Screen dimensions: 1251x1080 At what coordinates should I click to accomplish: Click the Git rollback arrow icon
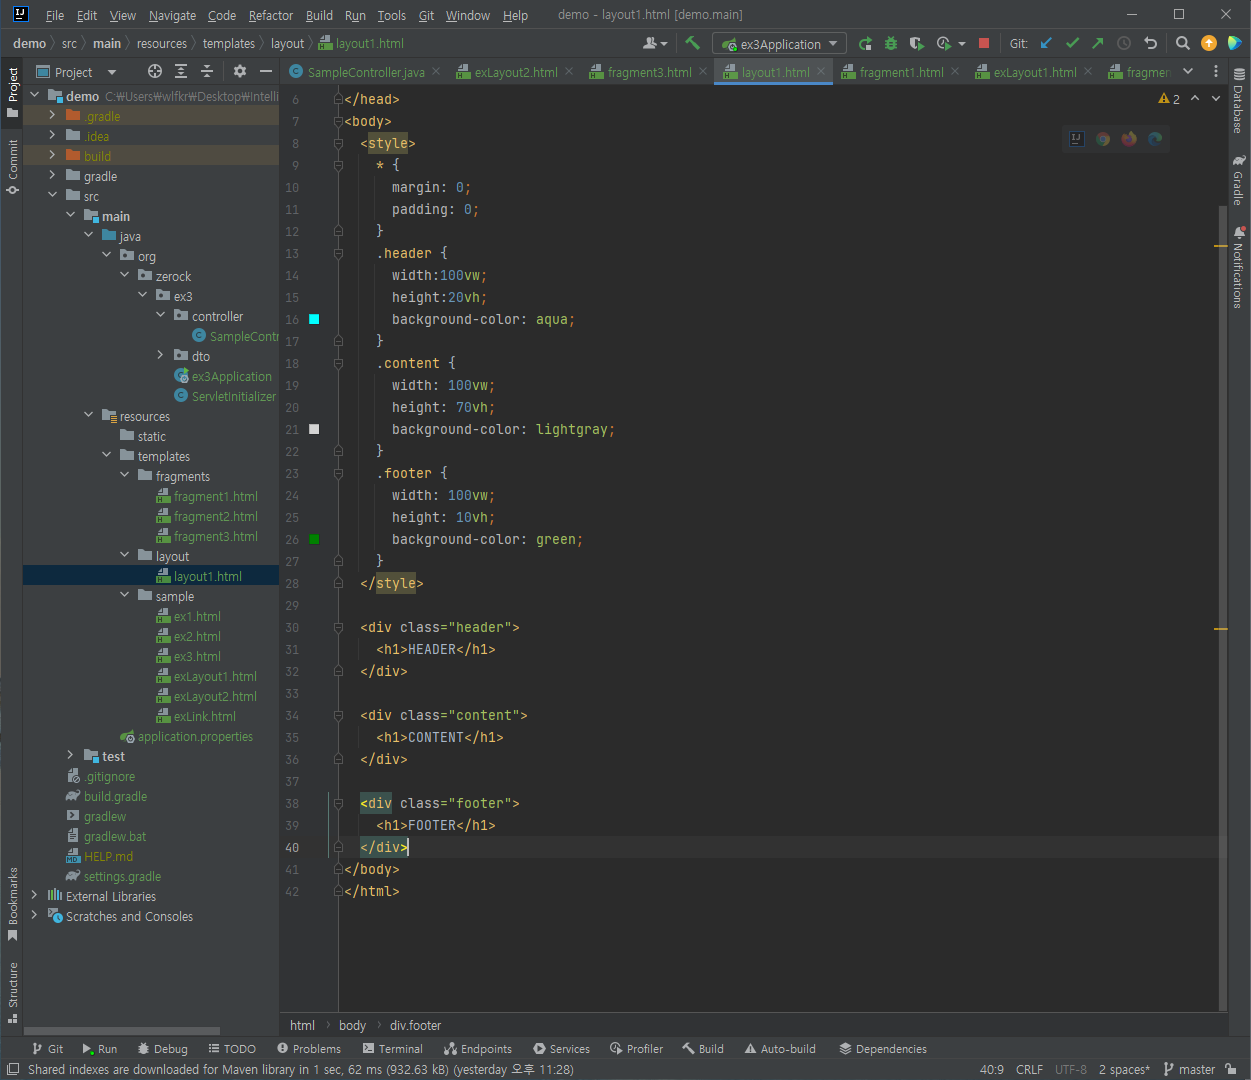tap(1150, 43)
